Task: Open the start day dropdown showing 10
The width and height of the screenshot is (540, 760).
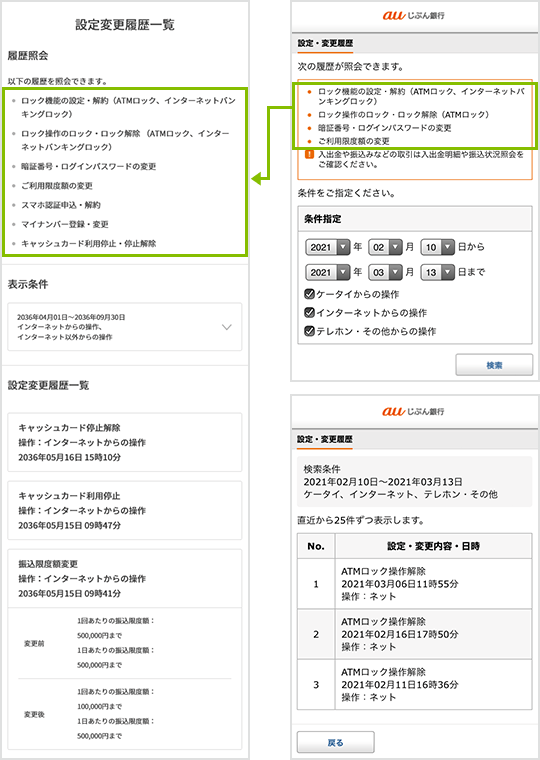Action: tap(438, 247)
